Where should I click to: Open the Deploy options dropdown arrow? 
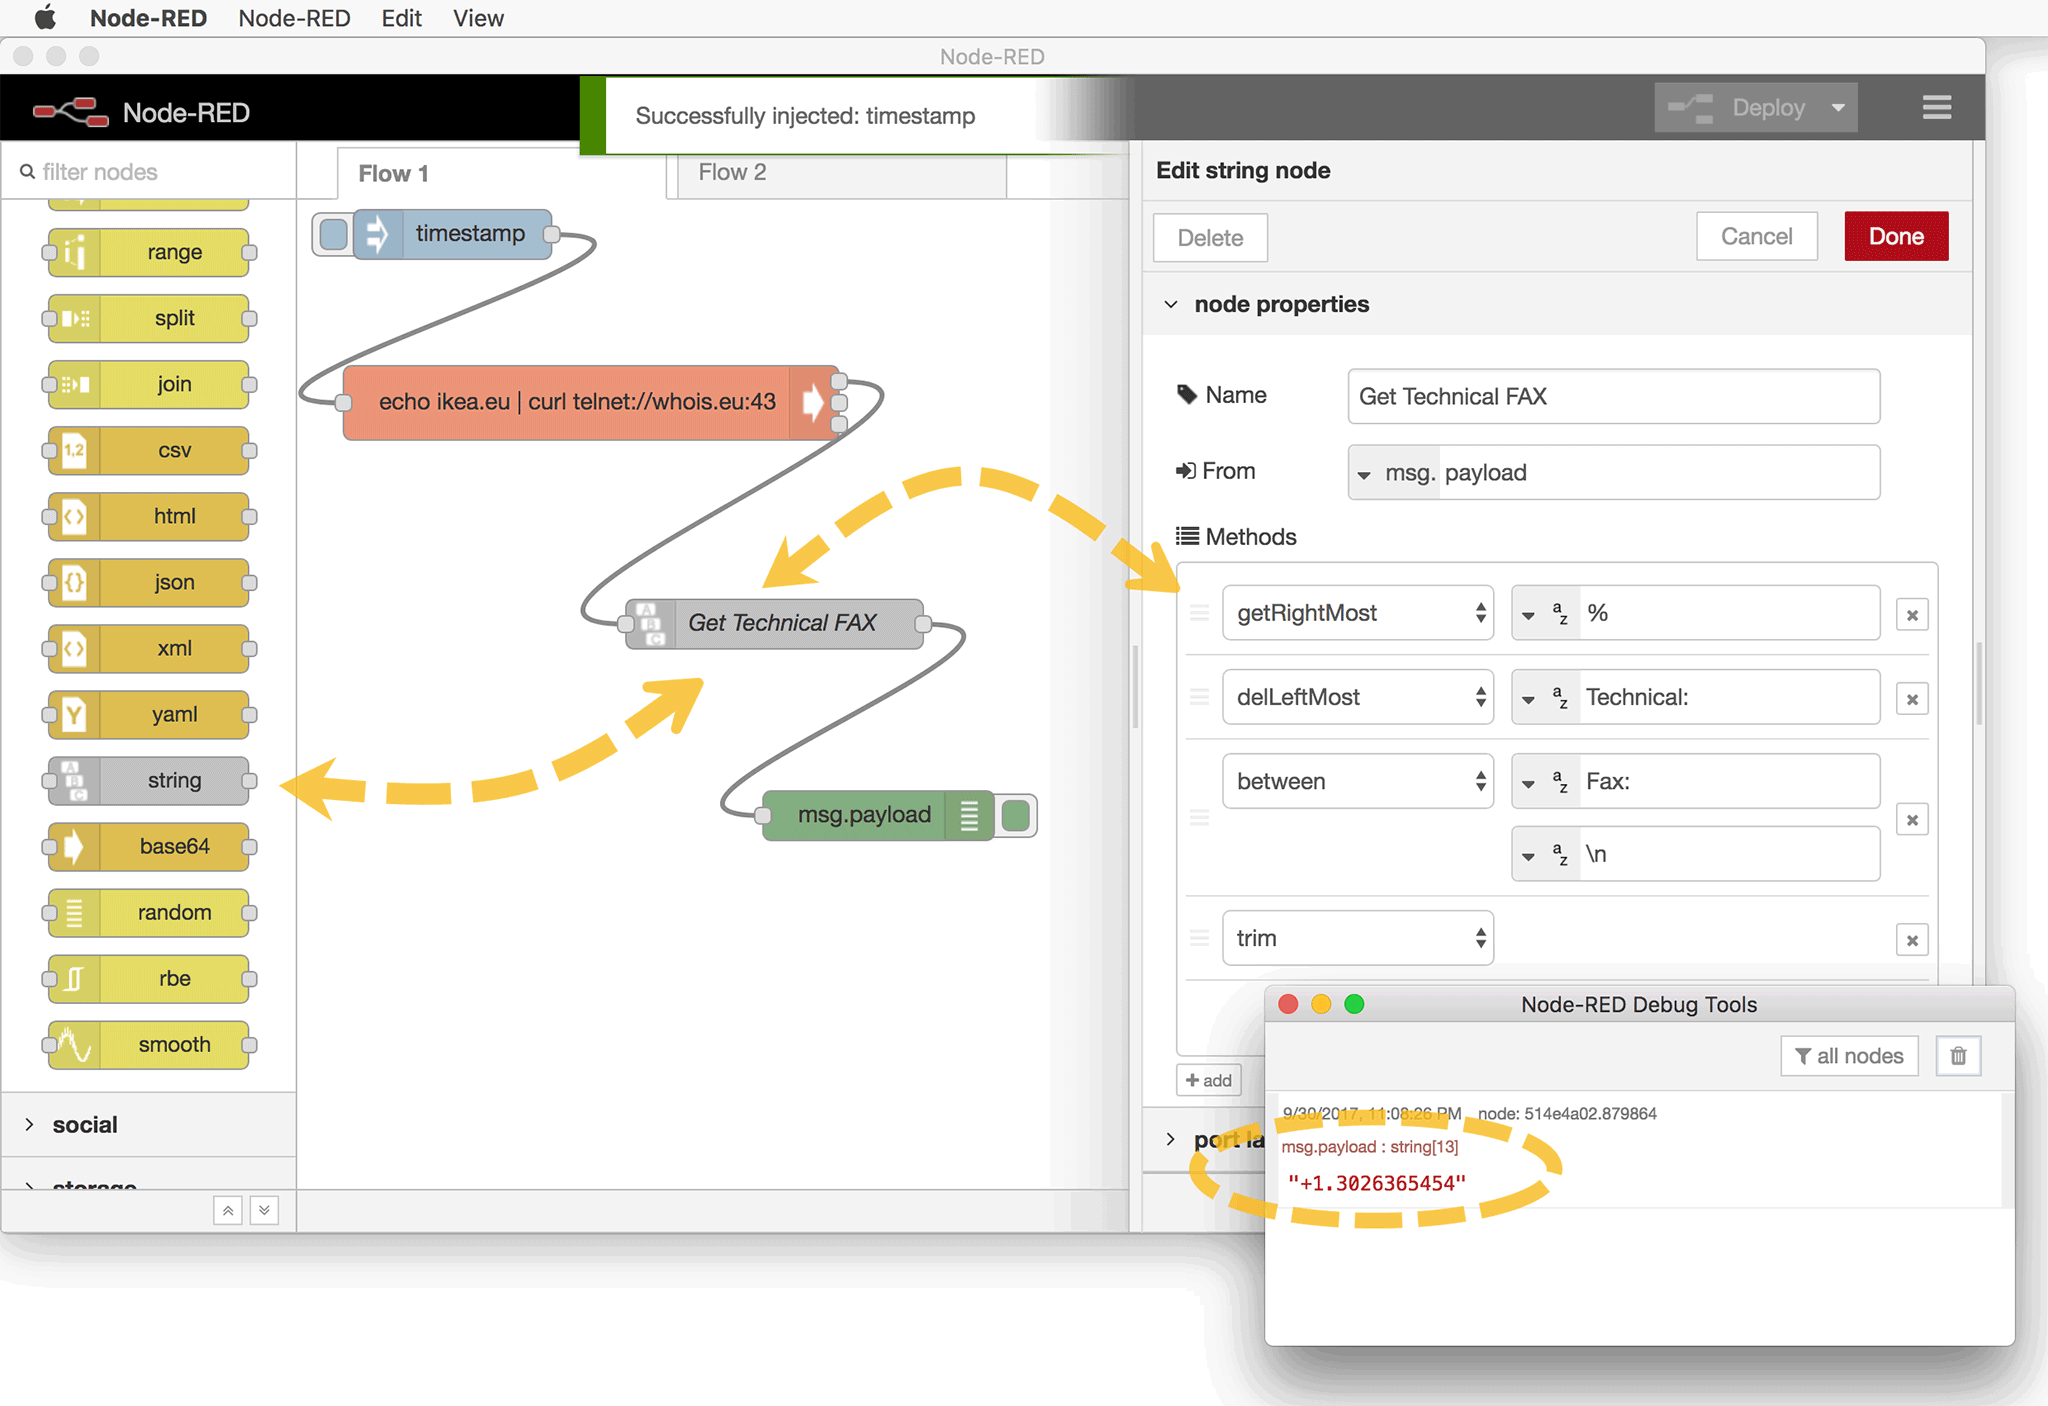1838,108
